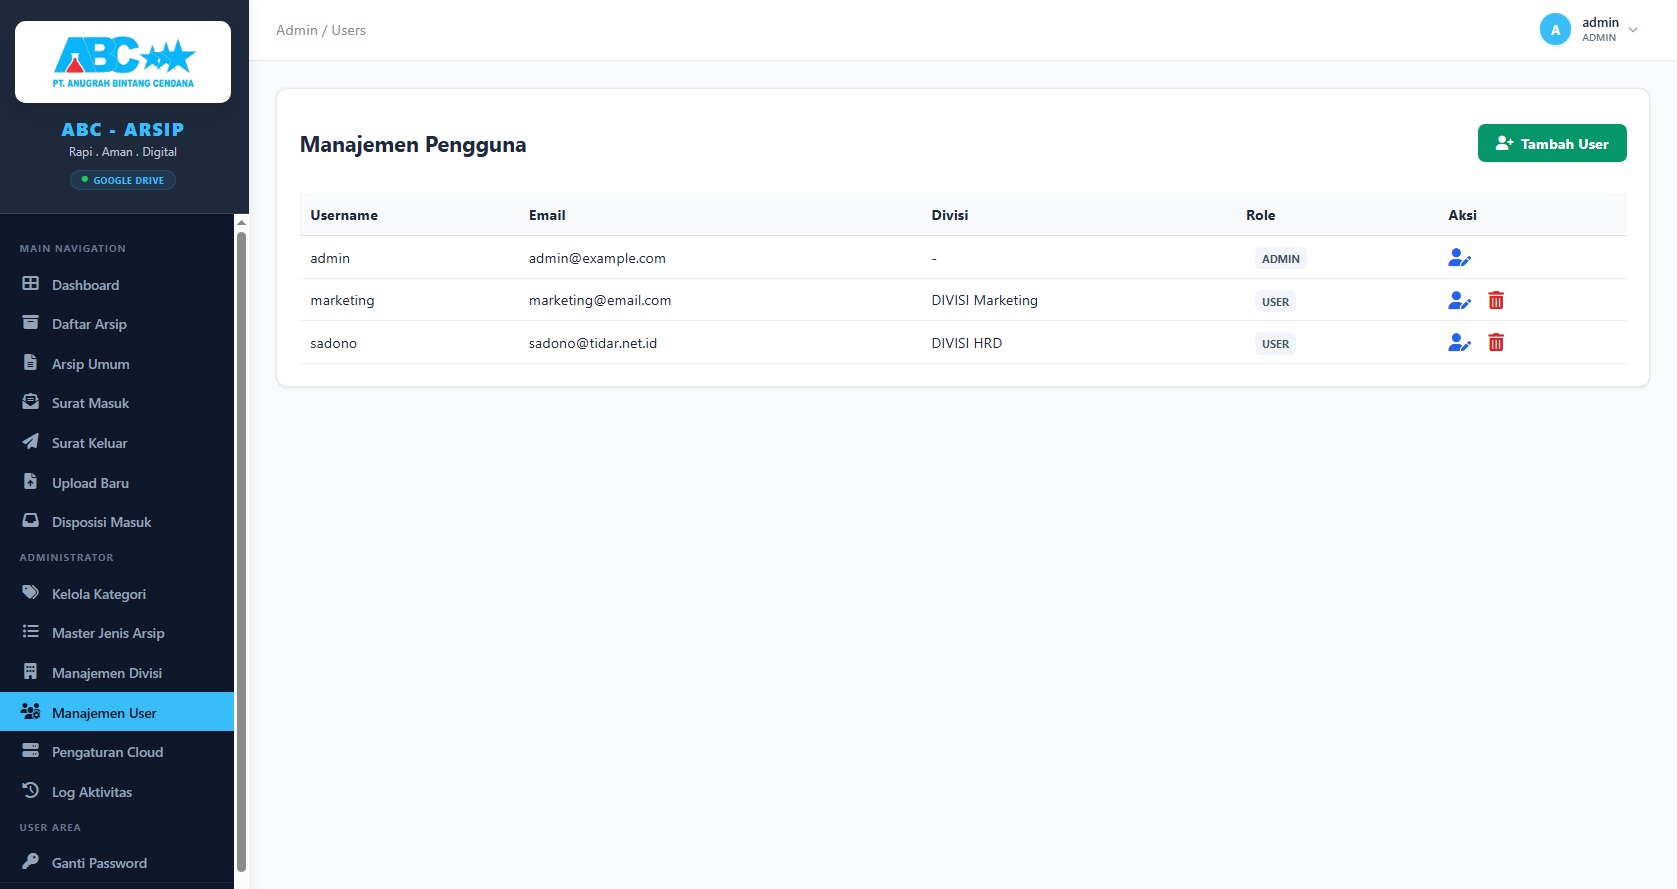Click the ABC company logo
Screen dimensions: 1677x889
(x=123, y=62)
